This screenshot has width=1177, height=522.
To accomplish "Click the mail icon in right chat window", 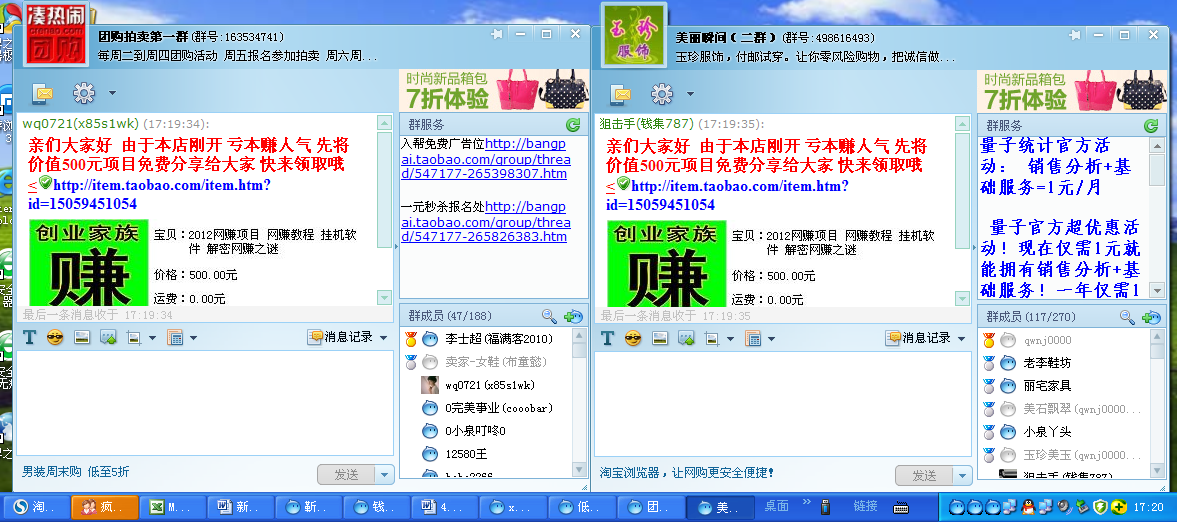I will click(x=621, y=94).
